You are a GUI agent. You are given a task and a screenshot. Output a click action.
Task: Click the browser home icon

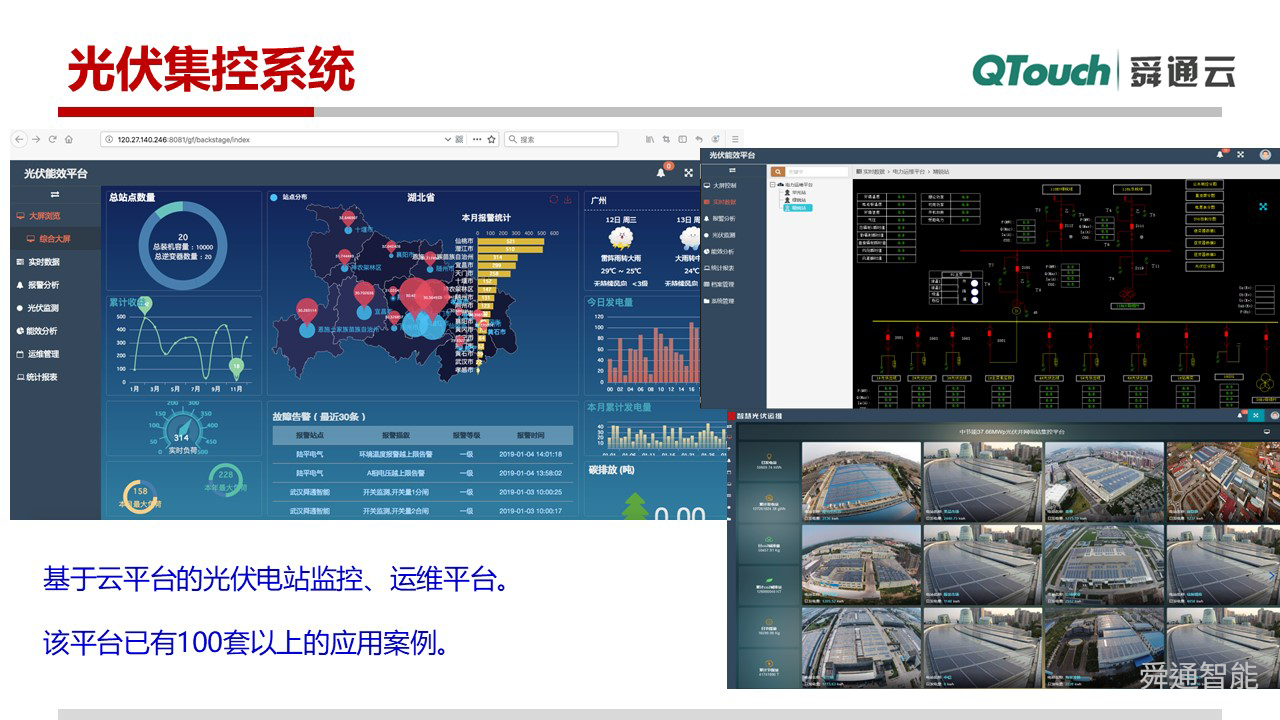tap(69, 139)
